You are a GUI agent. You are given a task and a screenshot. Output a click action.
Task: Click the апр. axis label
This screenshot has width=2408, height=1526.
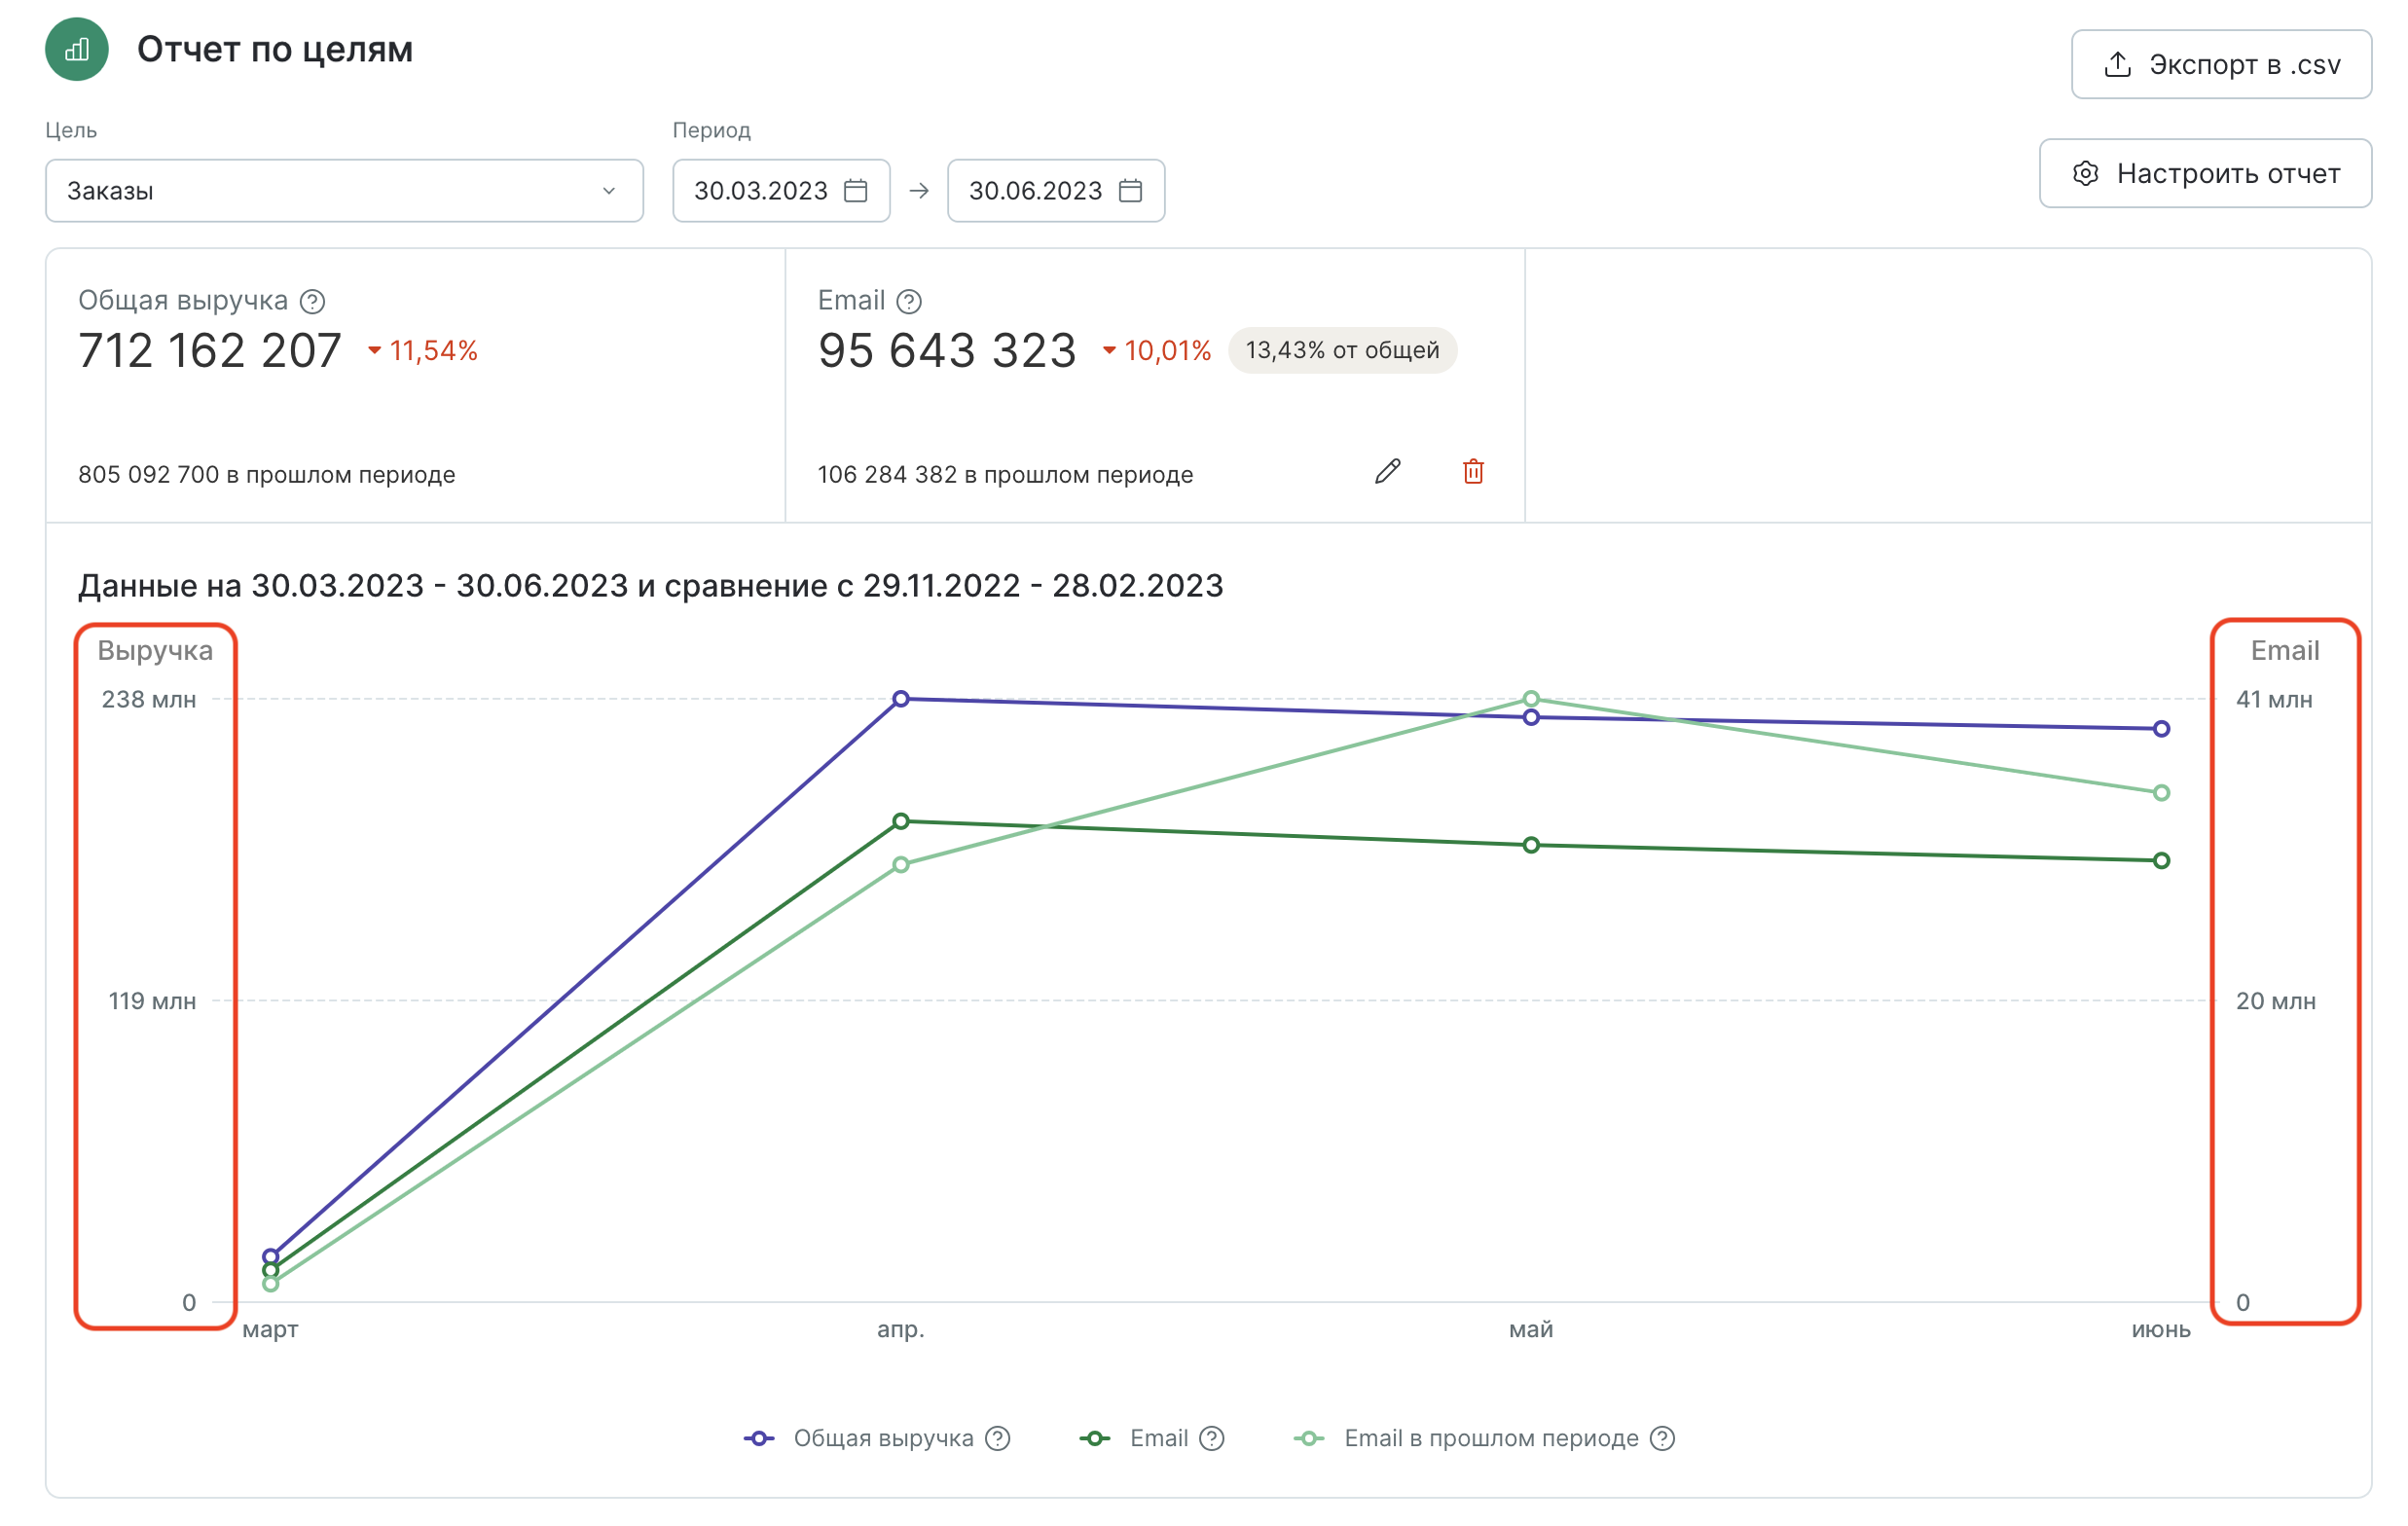pyautogui.click(x=901, y=1329)
